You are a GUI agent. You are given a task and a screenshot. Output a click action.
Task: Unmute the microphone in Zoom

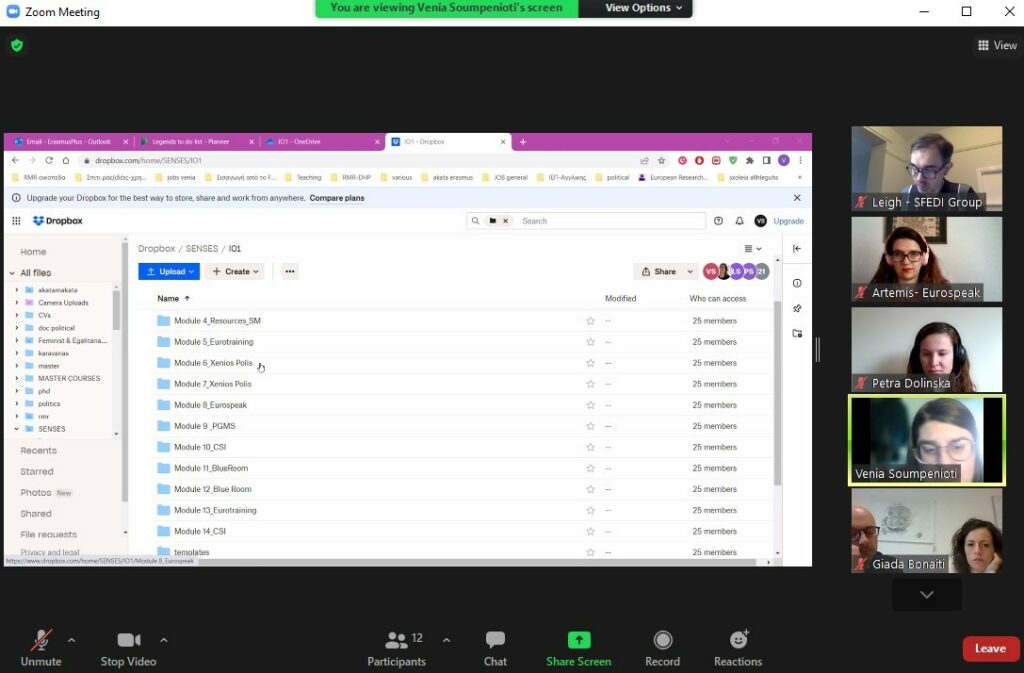point(40,648)
